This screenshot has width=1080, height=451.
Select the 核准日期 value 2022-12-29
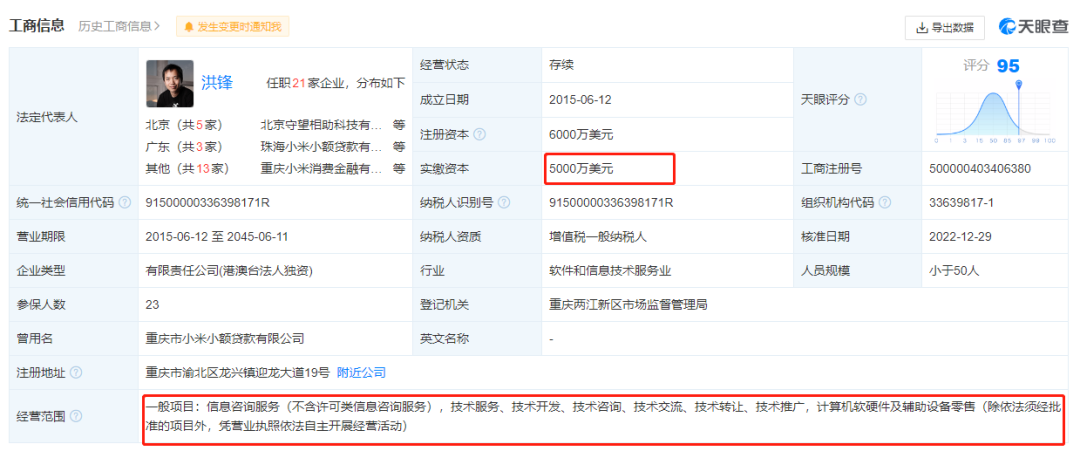[960, 237]
